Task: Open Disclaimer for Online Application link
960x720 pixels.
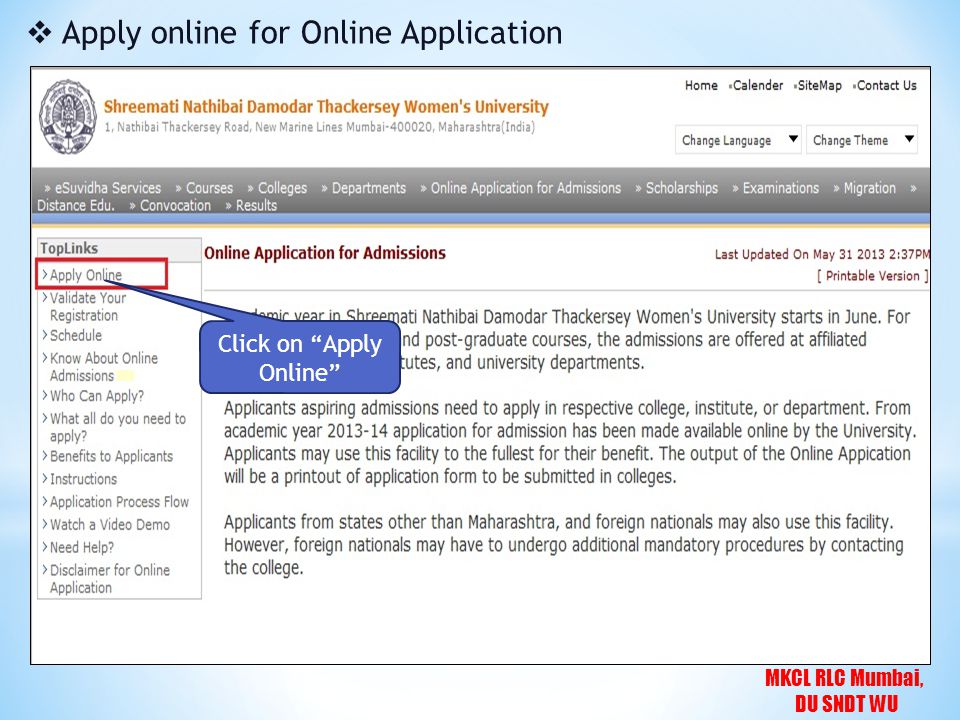Action: pos(110,579)
